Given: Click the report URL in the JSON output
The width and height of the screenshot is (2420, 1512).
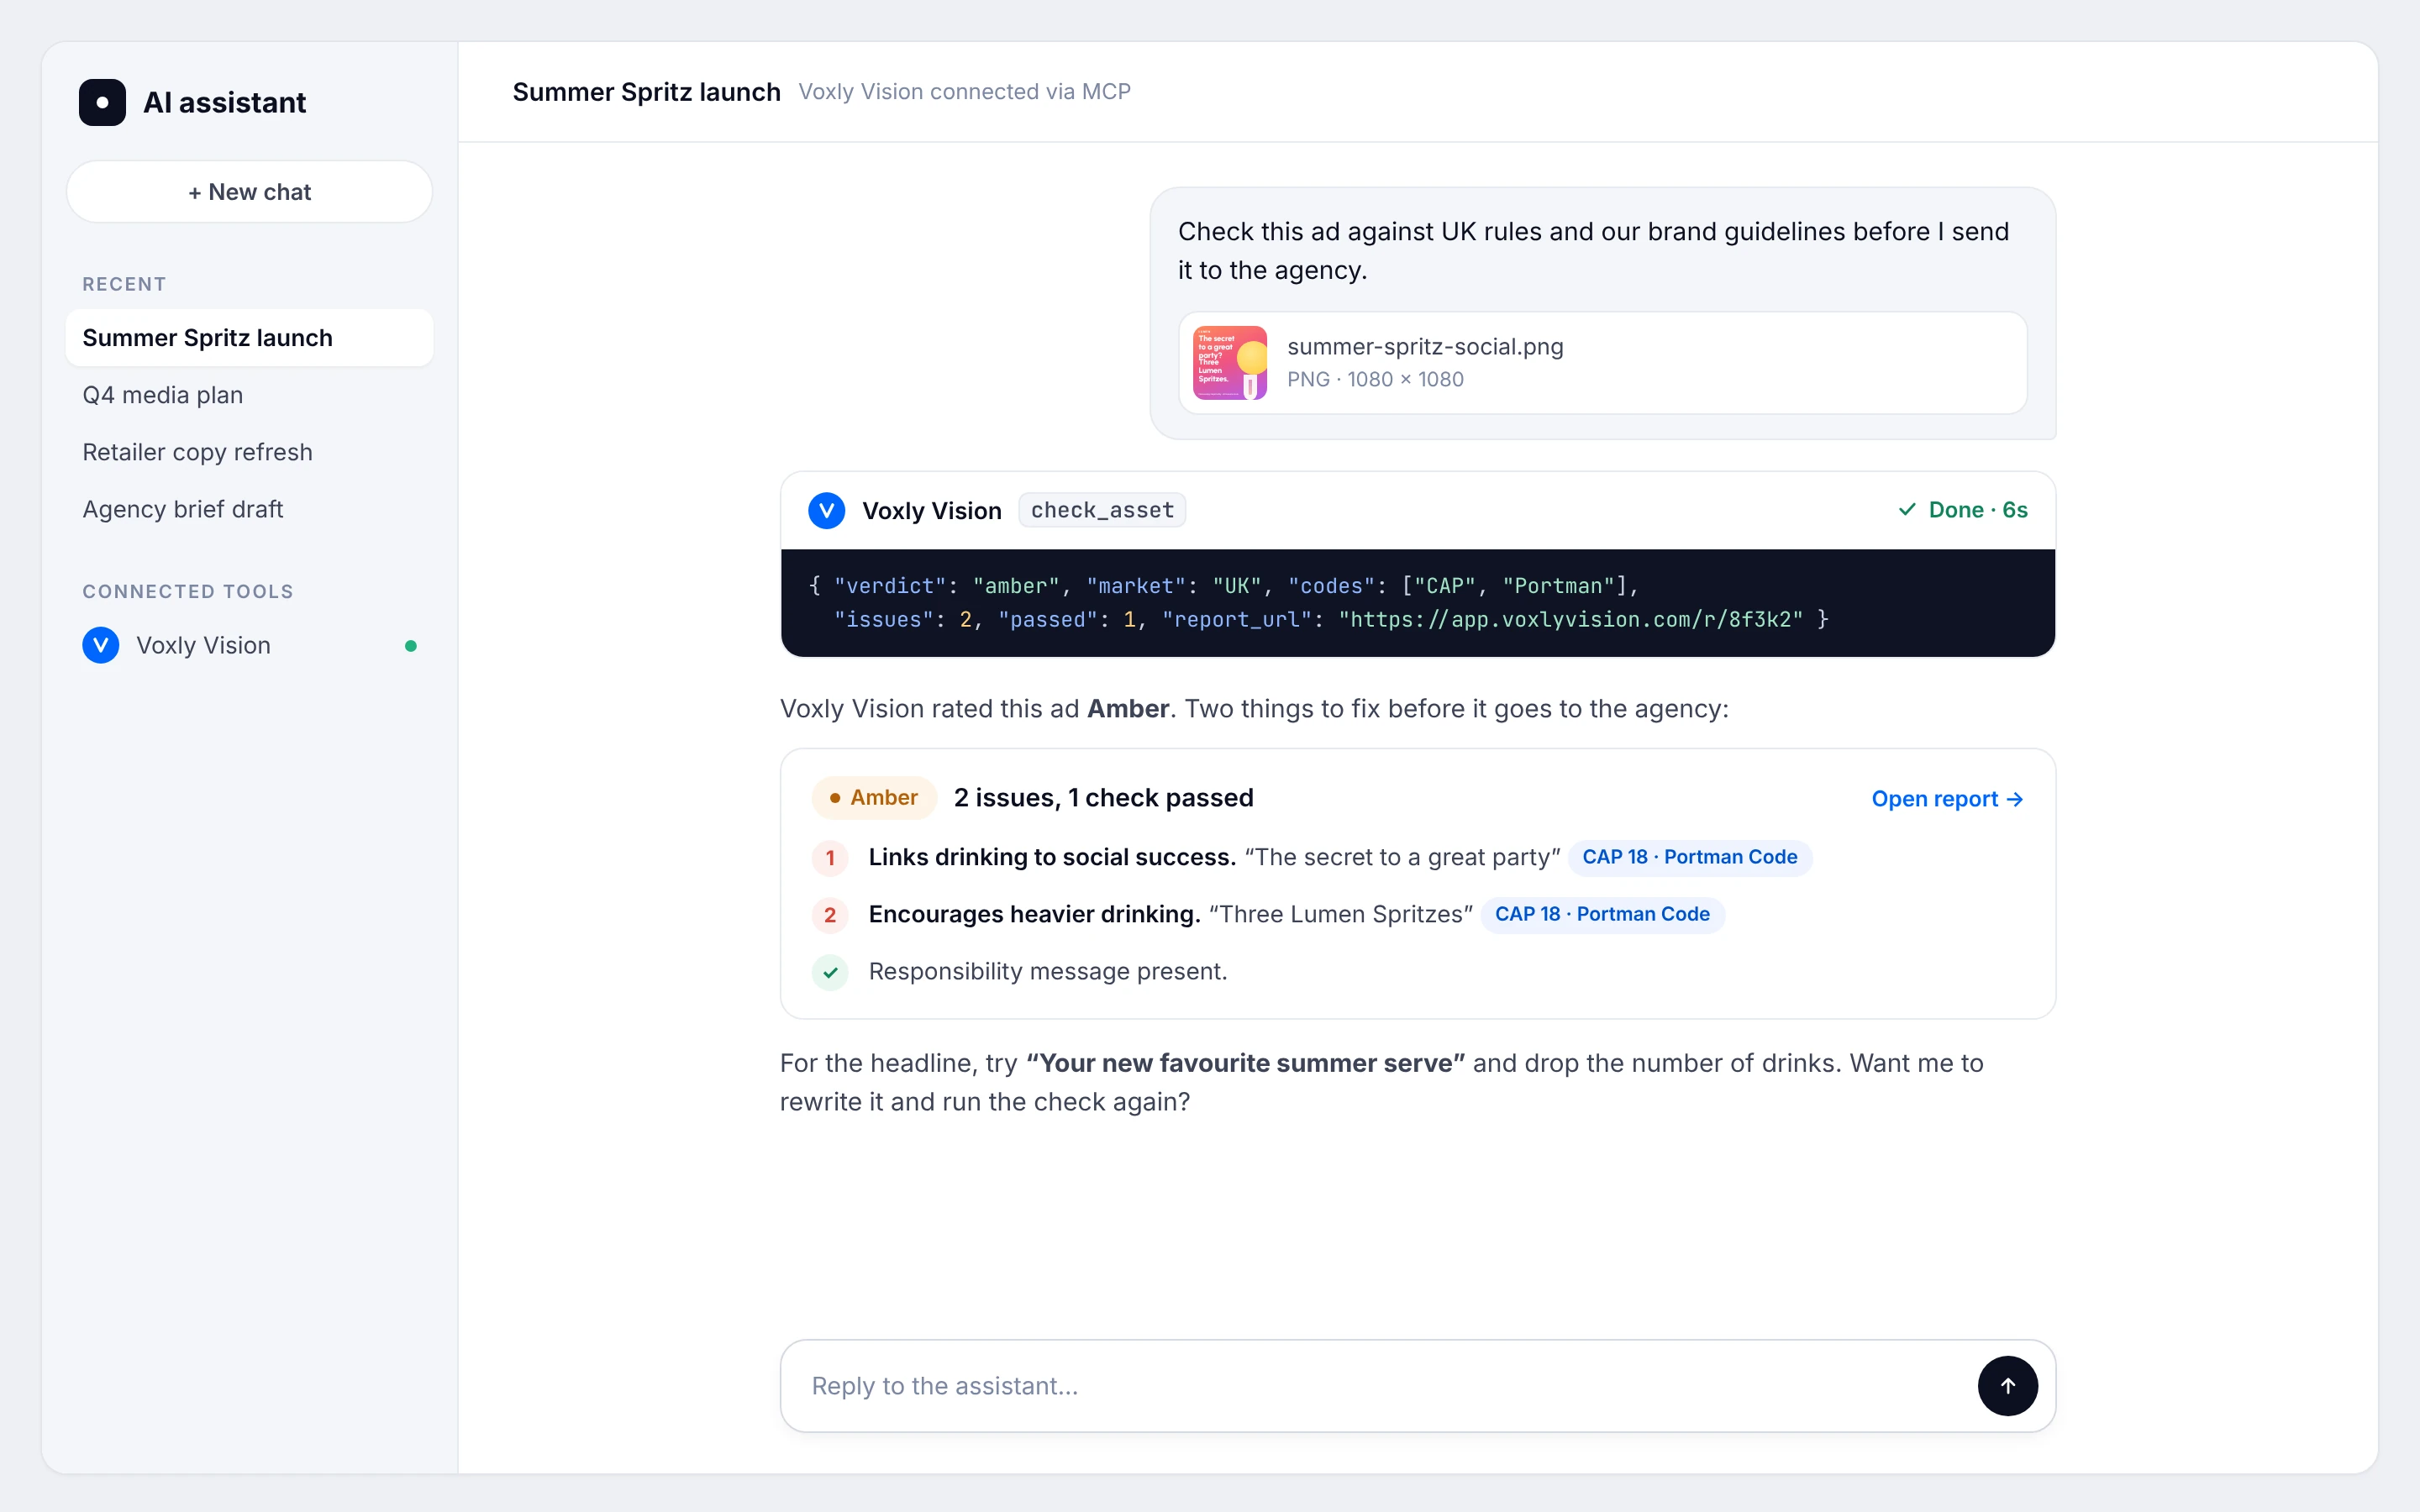Looking at the screenshot, I should [x=1571, y=620].
